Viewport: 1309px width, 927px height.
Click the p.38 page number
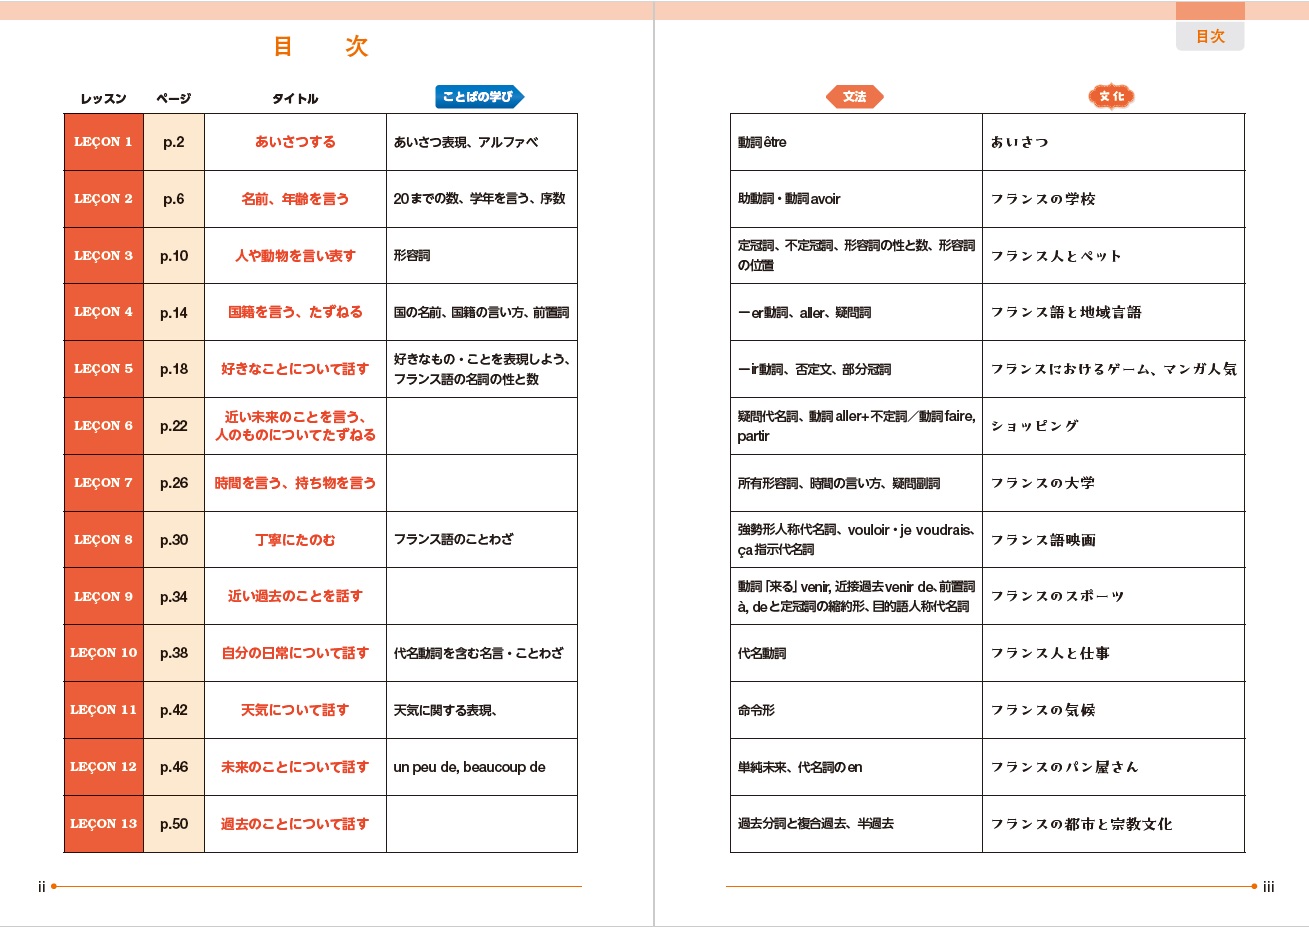point(174,653)
